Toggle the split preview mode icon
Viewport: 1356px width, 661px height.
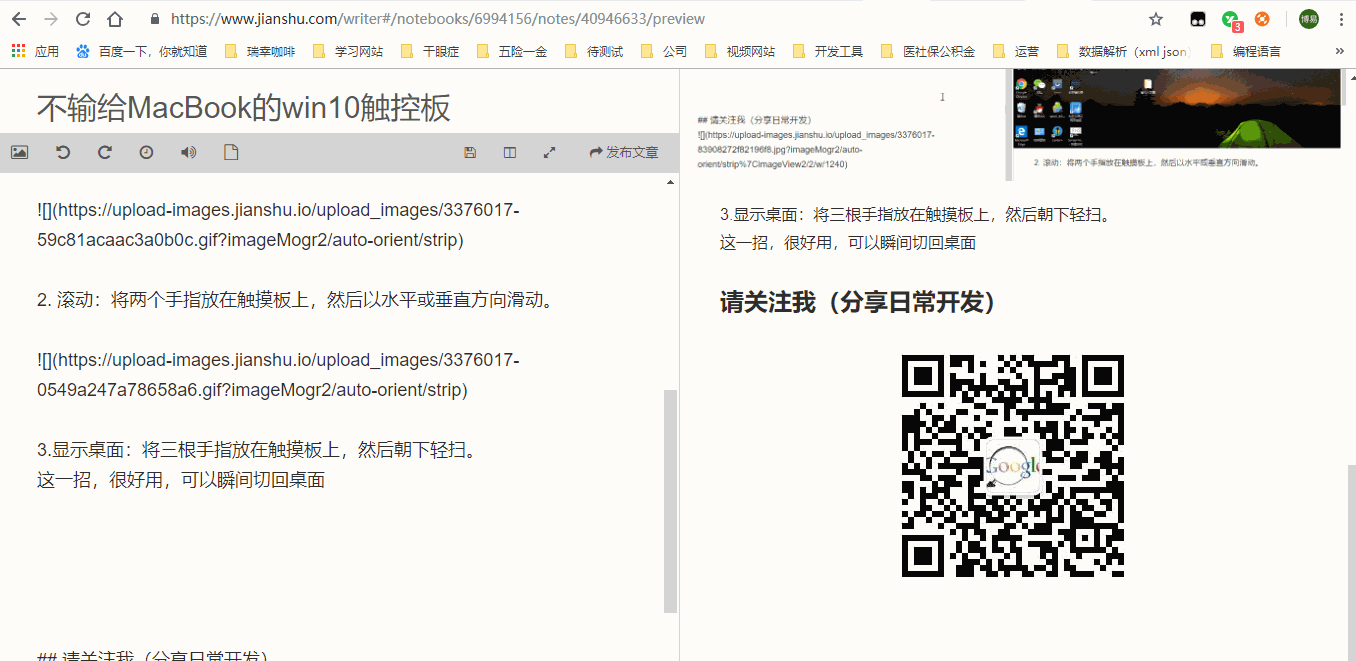510,152
